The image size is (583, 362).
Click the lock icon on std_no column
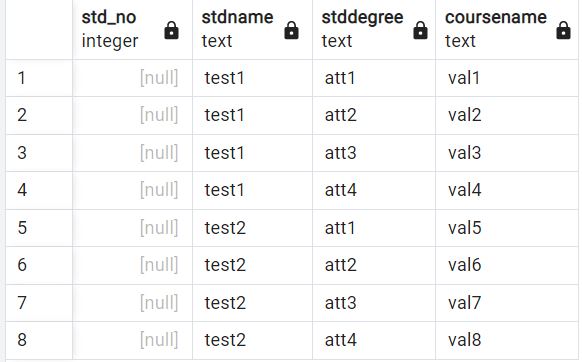(171, 30)
